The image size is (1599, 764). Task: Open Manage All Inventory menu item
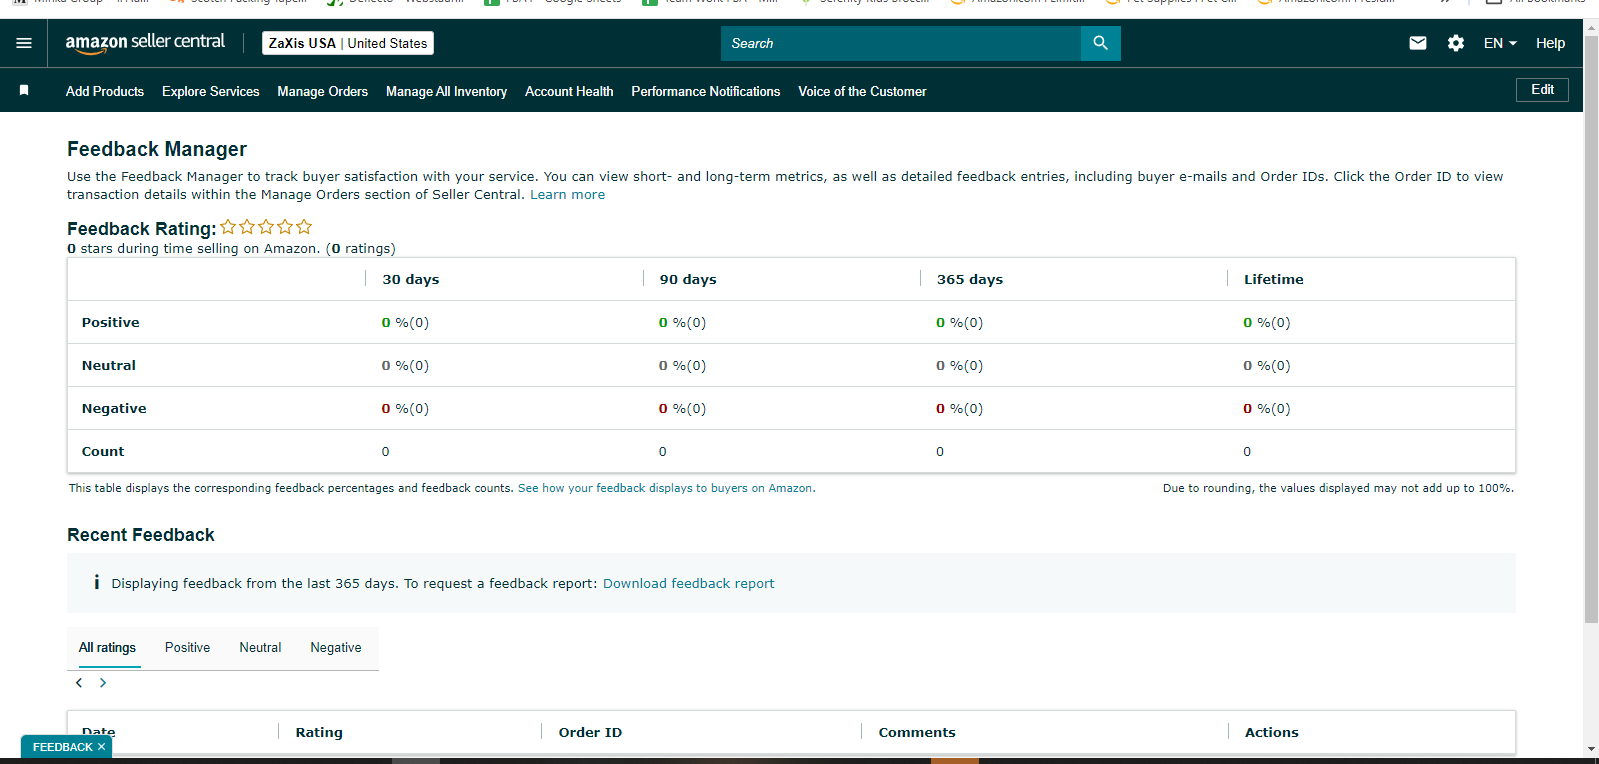446,91
